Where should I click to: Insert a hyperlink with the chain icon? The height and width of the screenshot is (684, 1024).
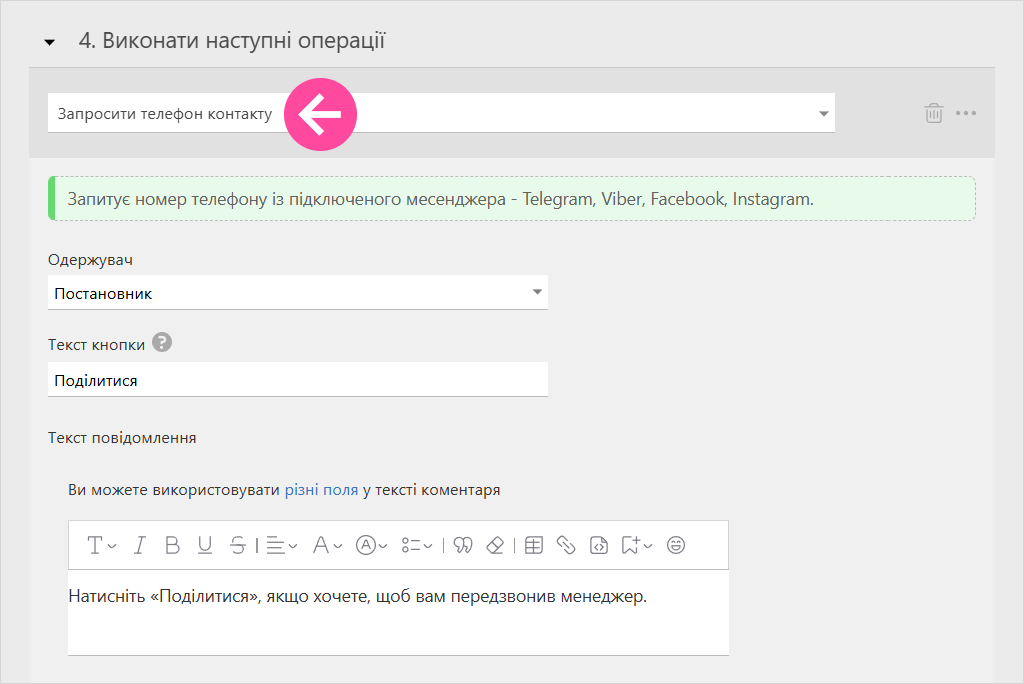pyautogui.click(x=566, y=545)
